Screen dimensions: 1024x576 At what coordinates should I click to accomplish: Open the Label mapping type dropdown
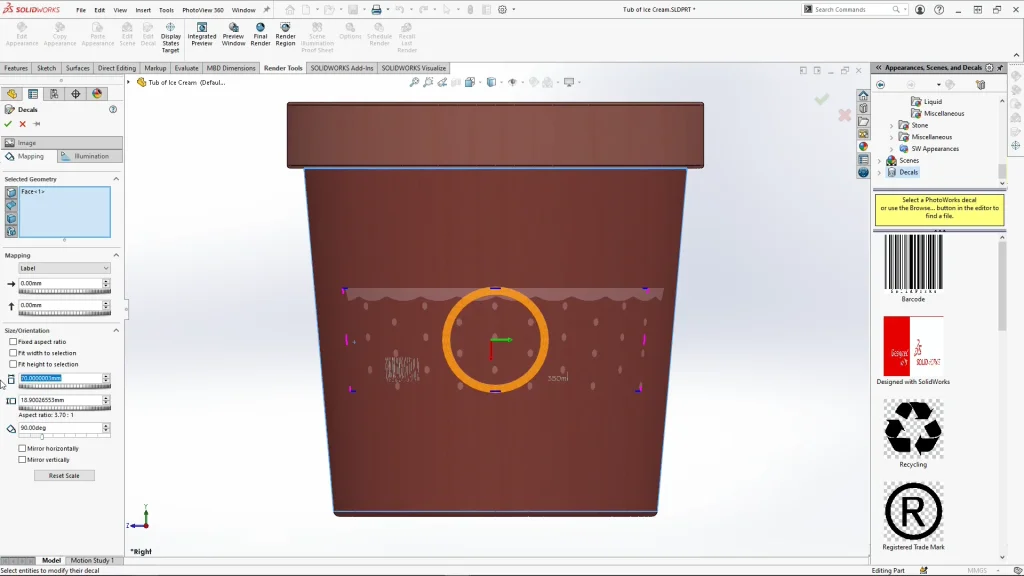pyautogui.click(x=64, y=268)
